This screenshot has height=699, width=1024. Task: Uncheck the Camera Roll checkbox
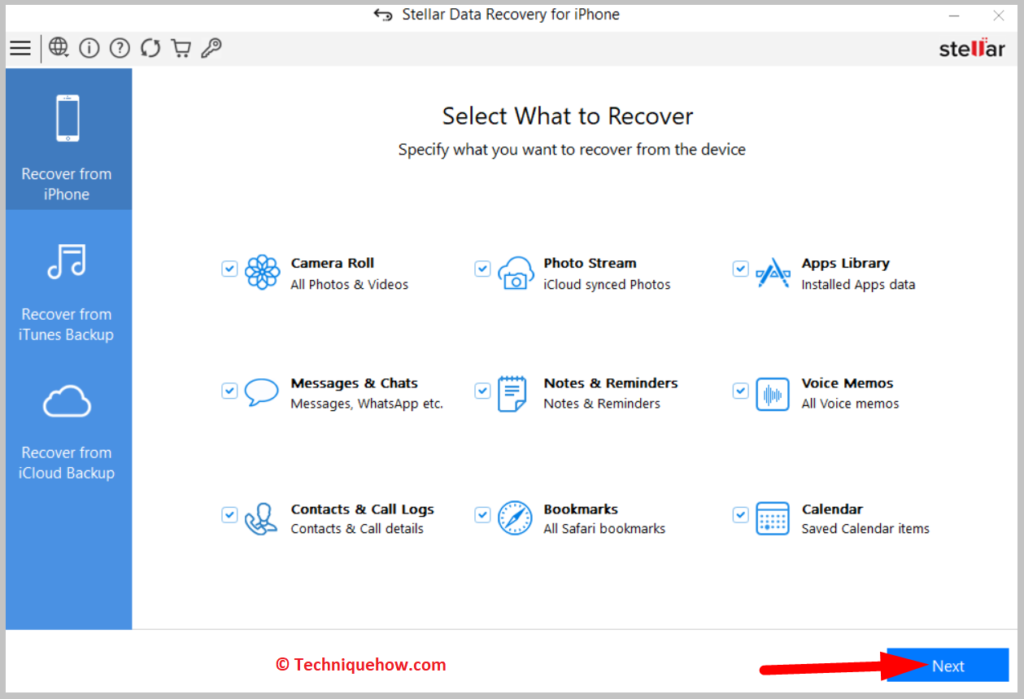(x=229, y=268)
